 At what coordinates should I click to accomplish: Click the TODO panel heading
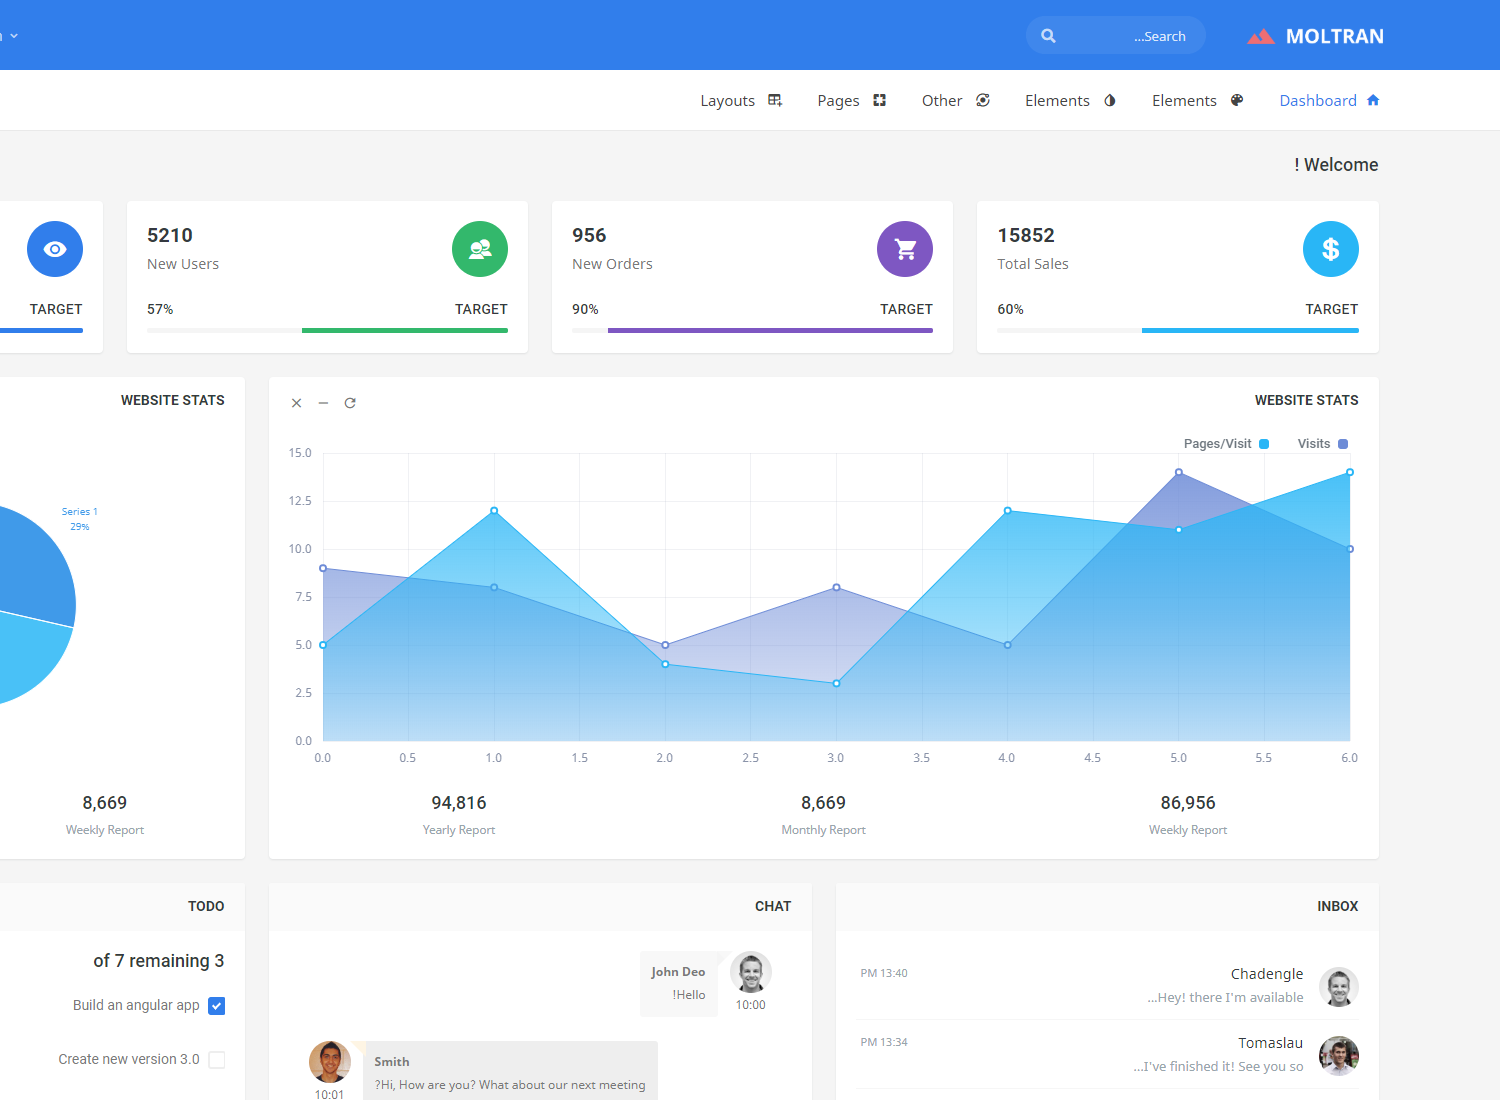(x=206, y=906)
